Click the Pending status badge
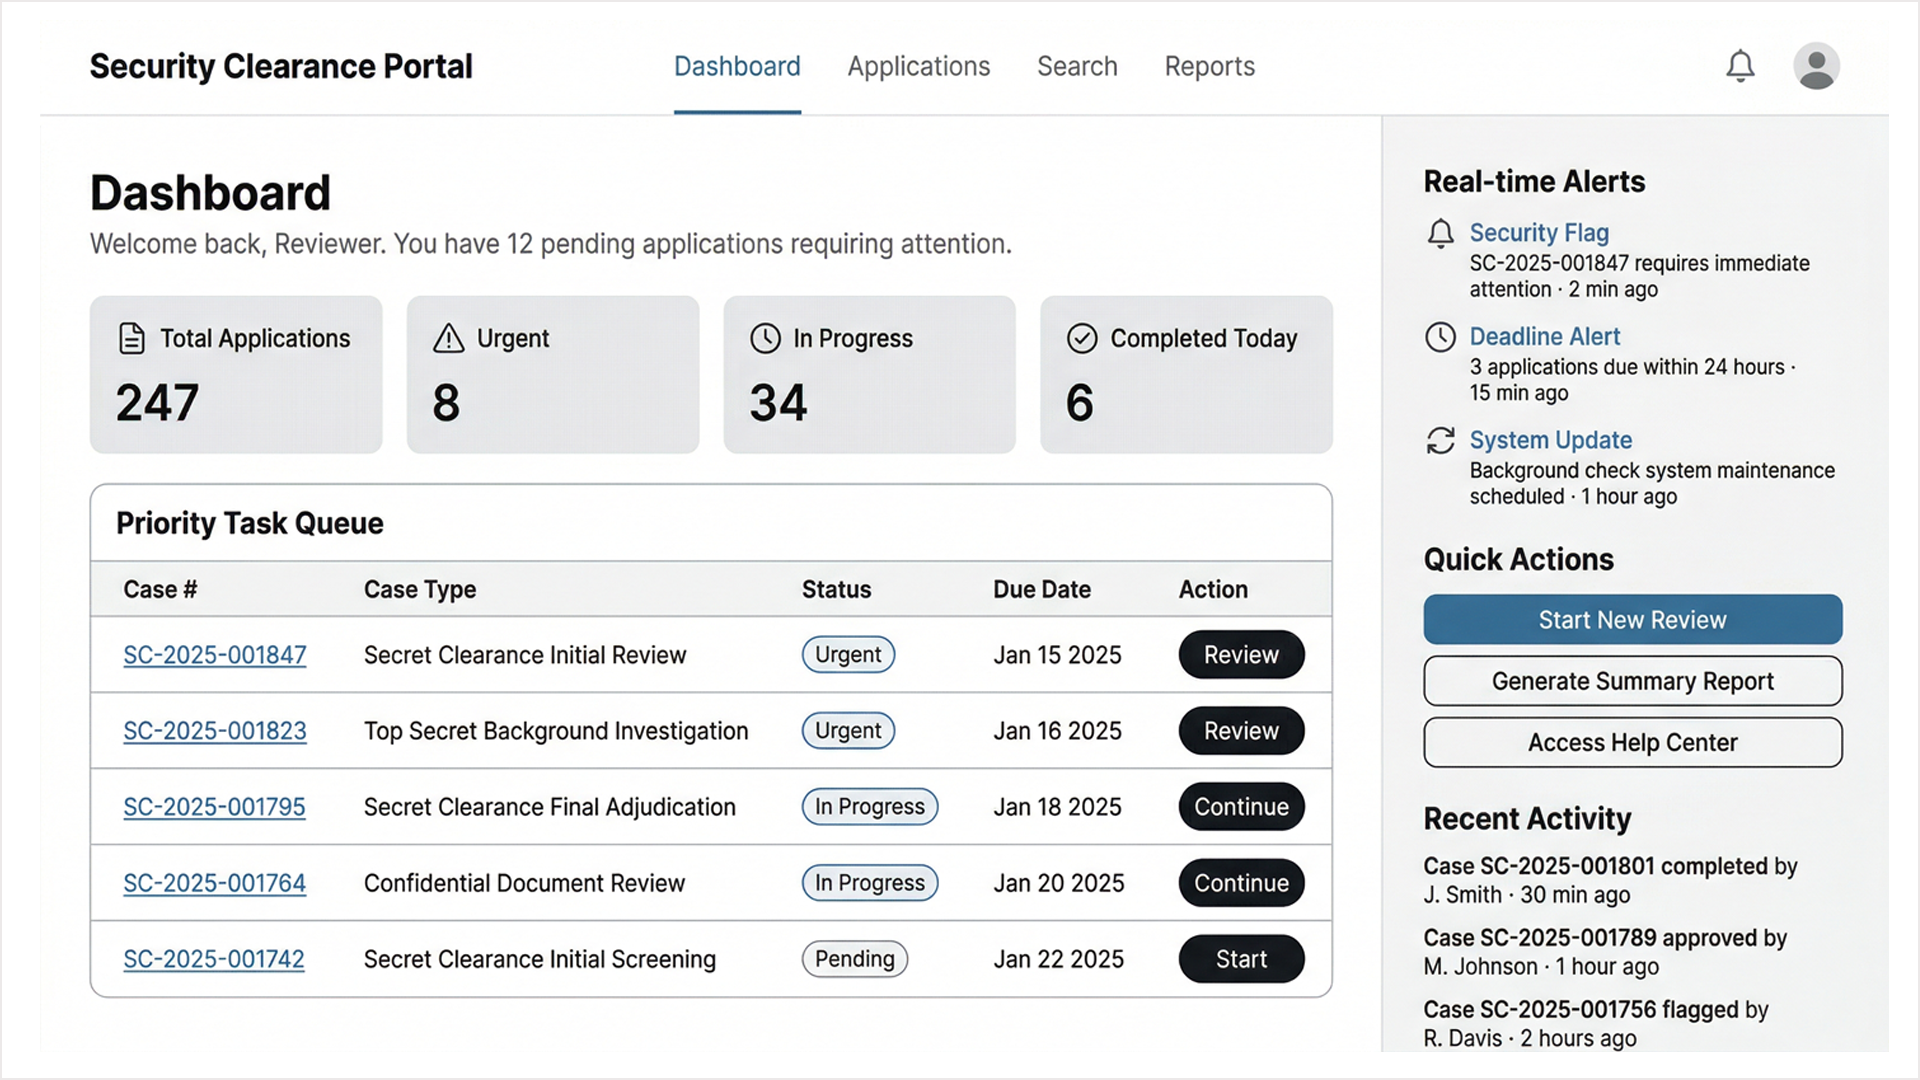Viewport: 1920px width, 1080px height. [x=854, y=959]
